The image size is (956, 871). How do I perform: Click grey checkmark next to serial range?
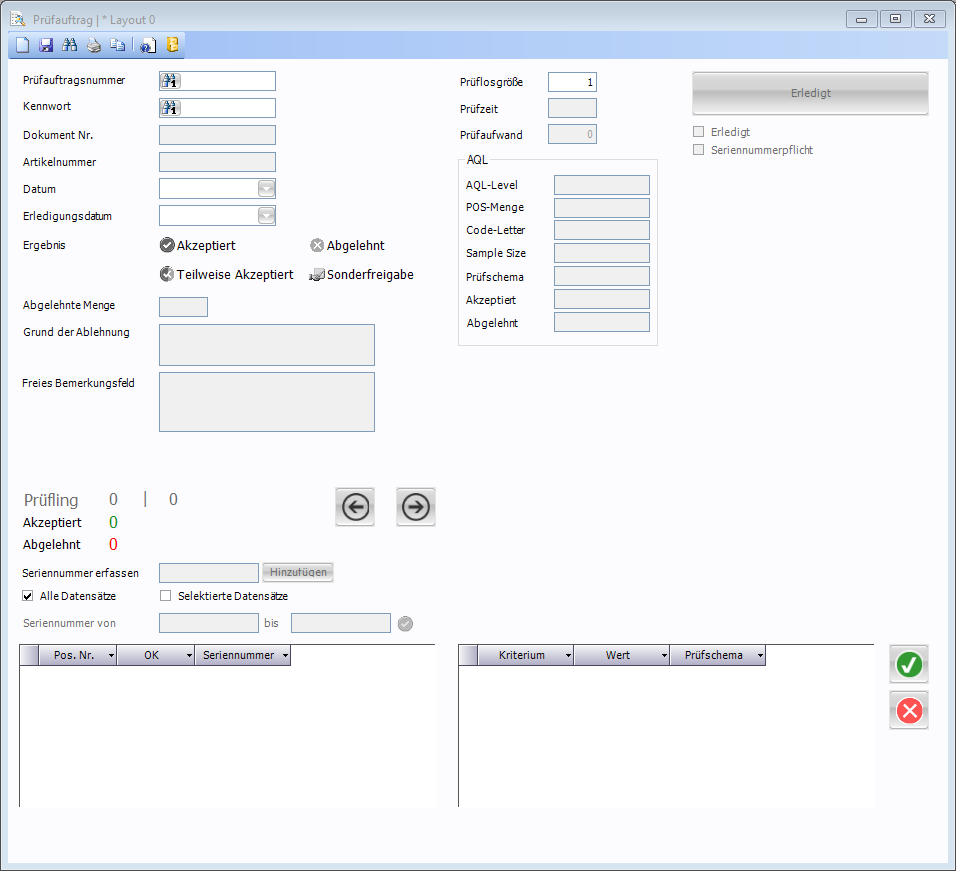tap(405, 624)
